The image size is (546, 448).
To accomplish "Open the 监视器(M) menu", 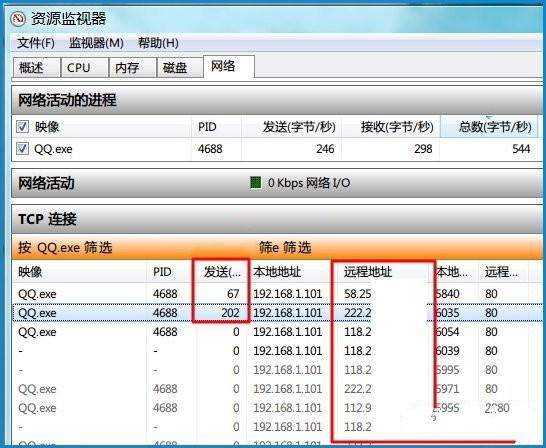I will pyautogui.click(x=96, y=43).
